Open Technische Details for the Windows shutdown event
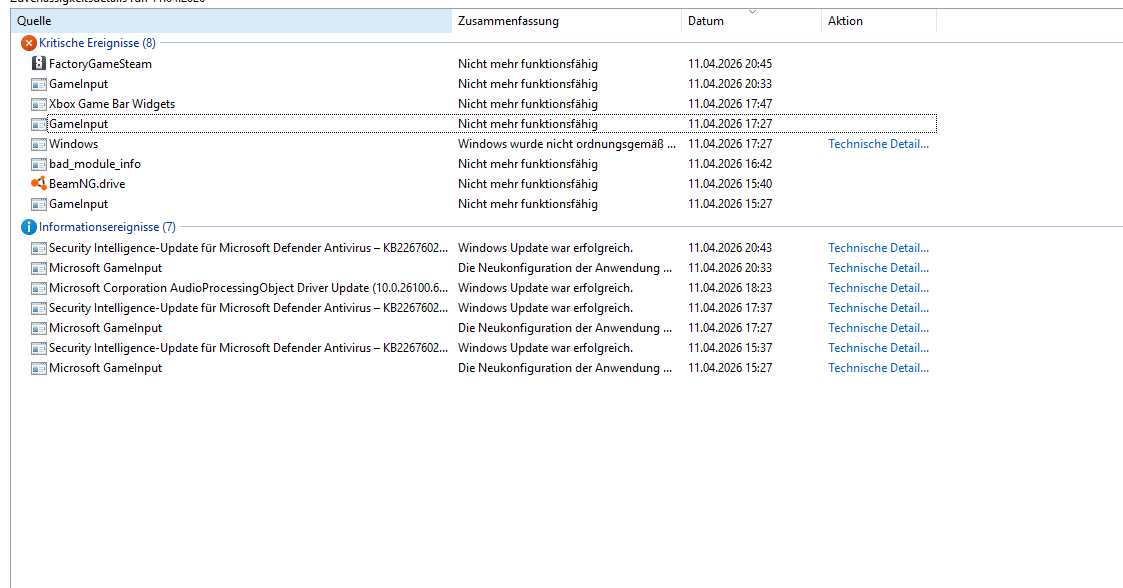 point(879,144)
